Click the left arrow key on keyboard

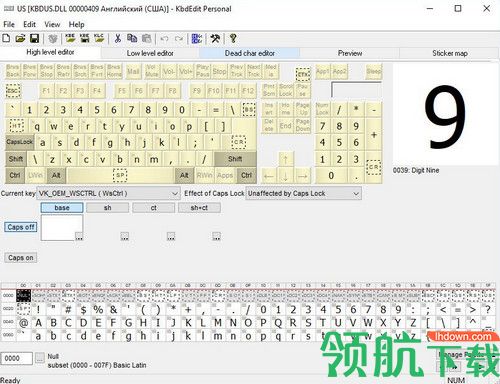(x=269, y=175)
